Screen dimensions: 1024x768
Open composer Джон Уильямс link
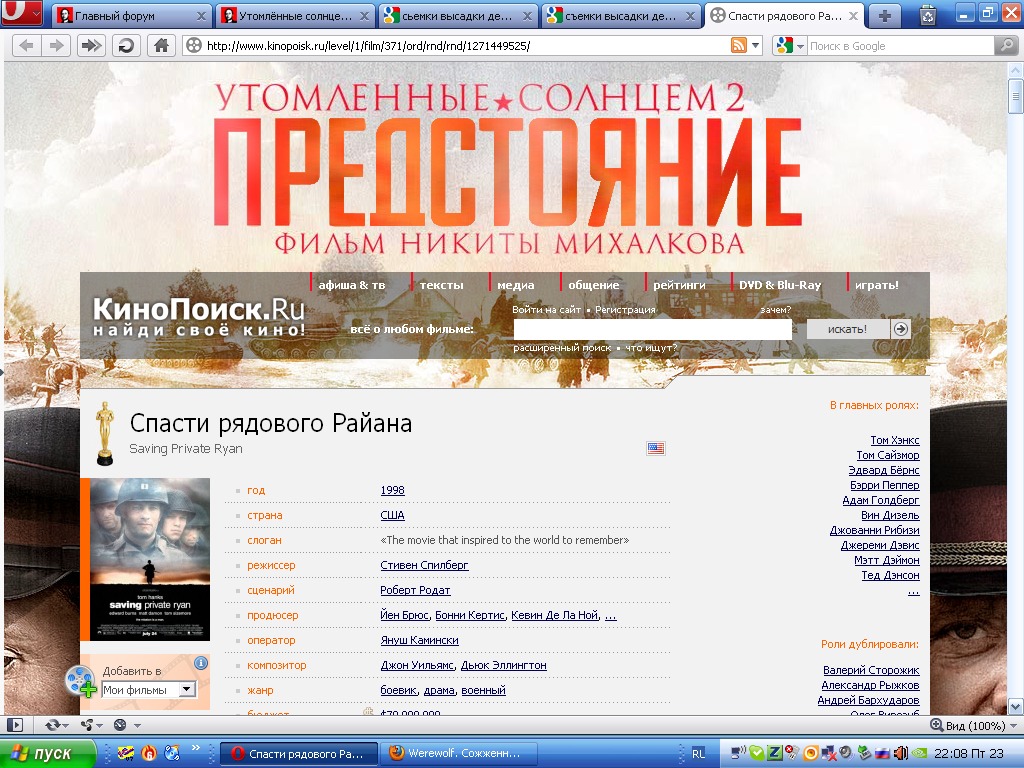coord(417,665)
